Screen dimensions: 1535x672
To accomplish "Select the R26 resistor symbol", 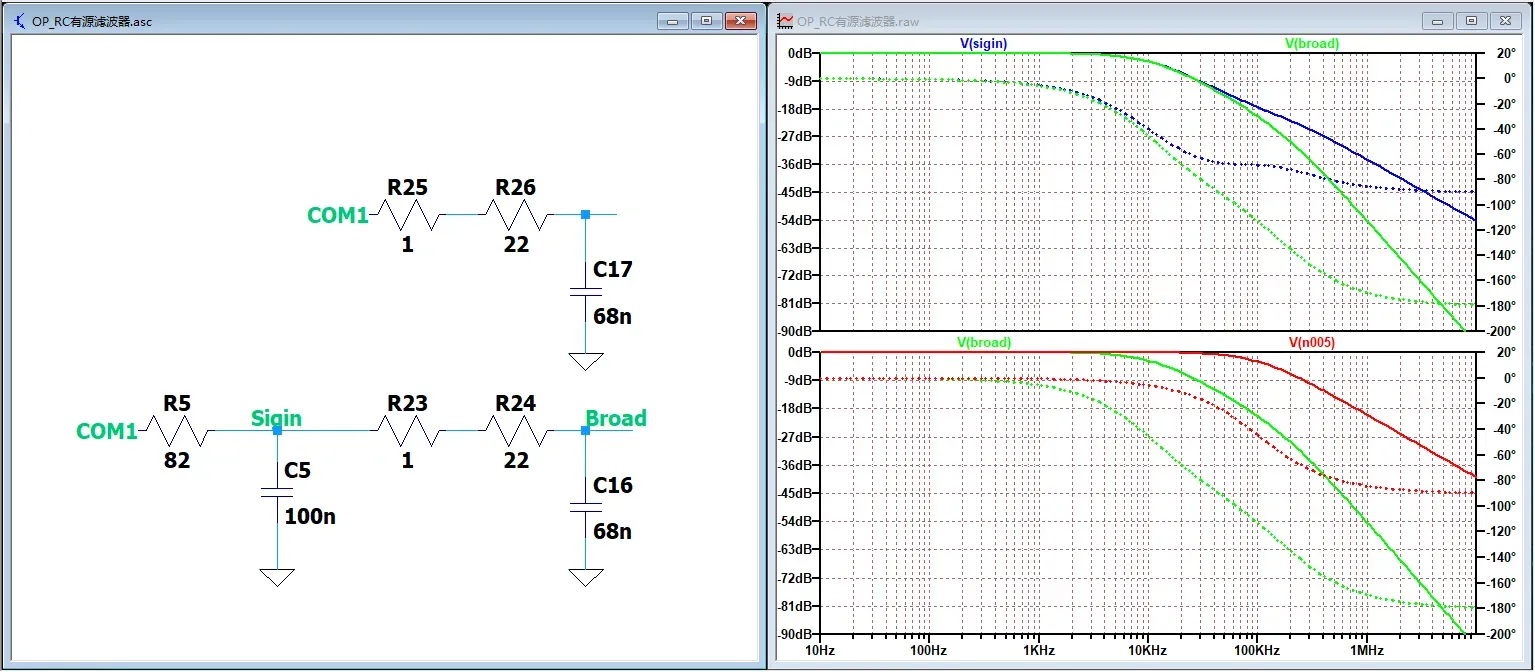I will point(516,214).
